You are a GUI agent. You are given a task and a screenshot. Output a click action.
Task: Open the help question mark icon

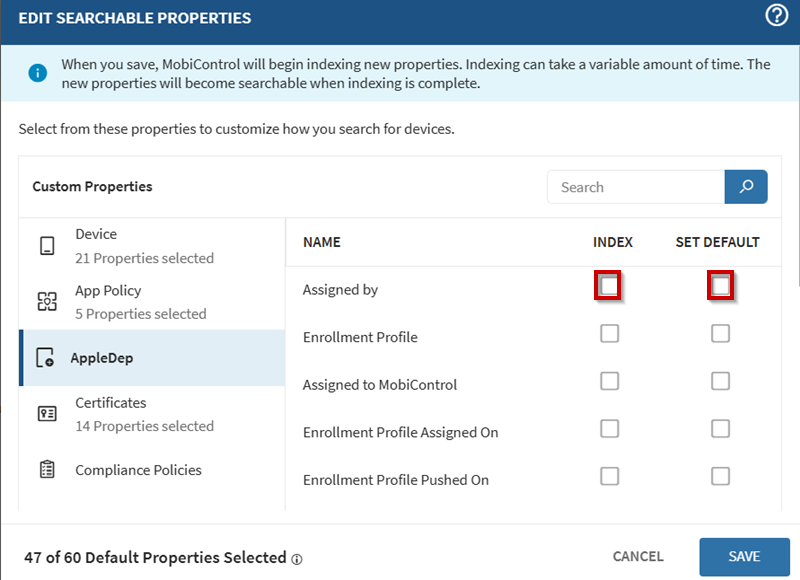[x=776, y=15]
